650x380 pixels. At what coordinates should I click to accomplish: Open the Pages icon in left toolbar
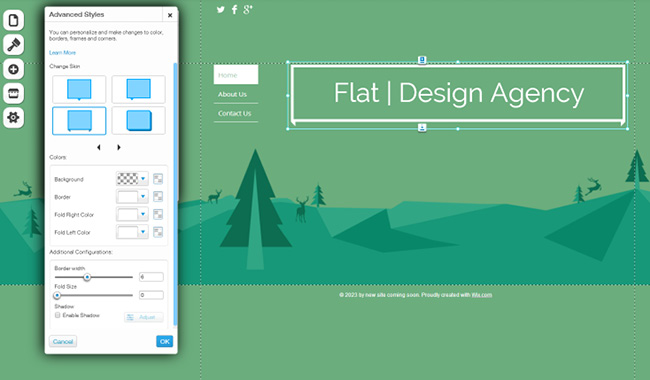click(x=13, y=20)
